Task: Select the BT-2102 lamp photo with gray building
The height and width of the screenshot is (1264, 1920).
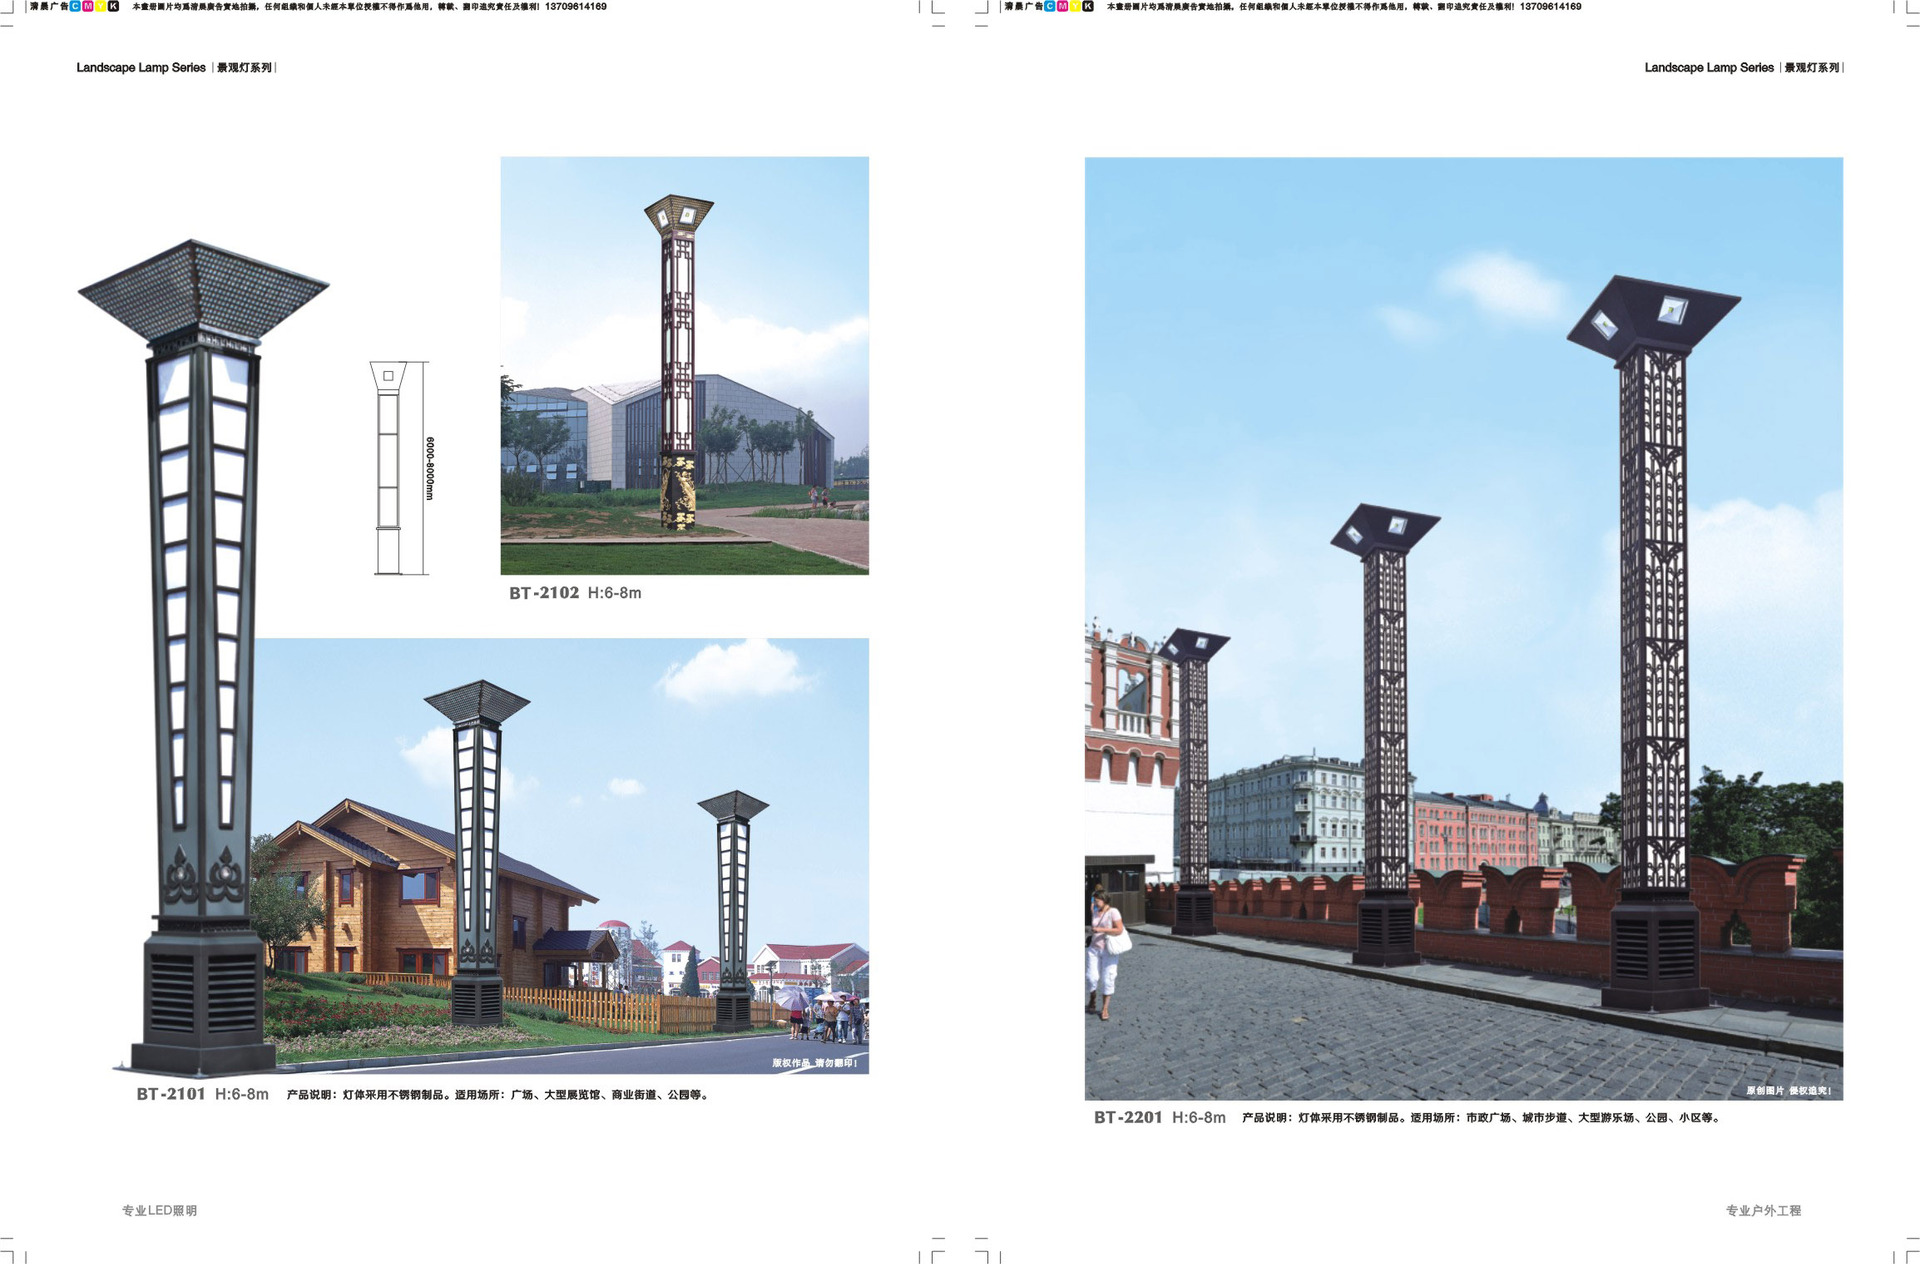Action: click(x=684, y=365)
